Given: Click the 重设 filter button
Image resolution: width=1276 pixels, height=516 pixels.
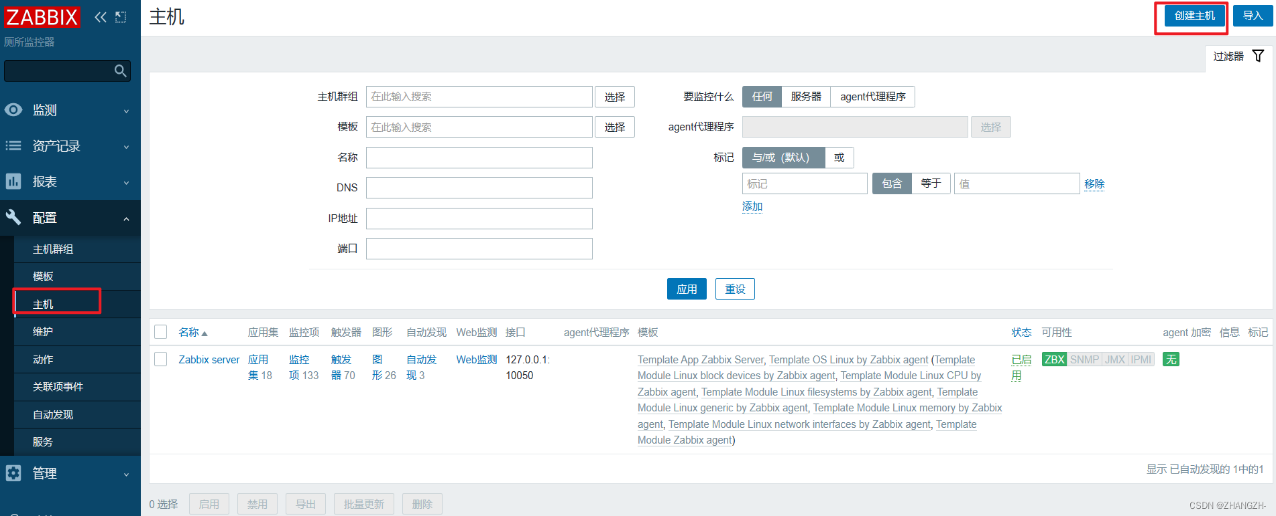Looking at the screenshot, I should pyautogui.click(x=735, y=289).
